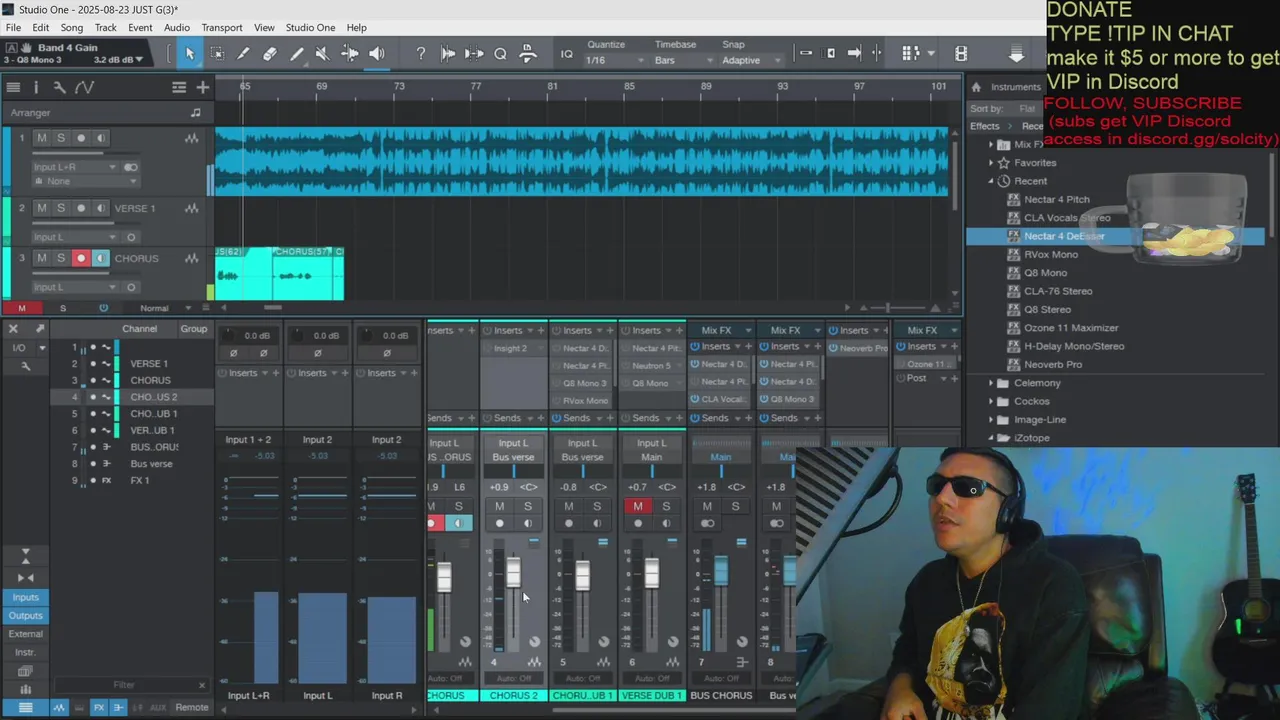Toggle monitor on CHORUS track
The width and height of the screenshot is (1280, 720).
click(x=99, y=258)
